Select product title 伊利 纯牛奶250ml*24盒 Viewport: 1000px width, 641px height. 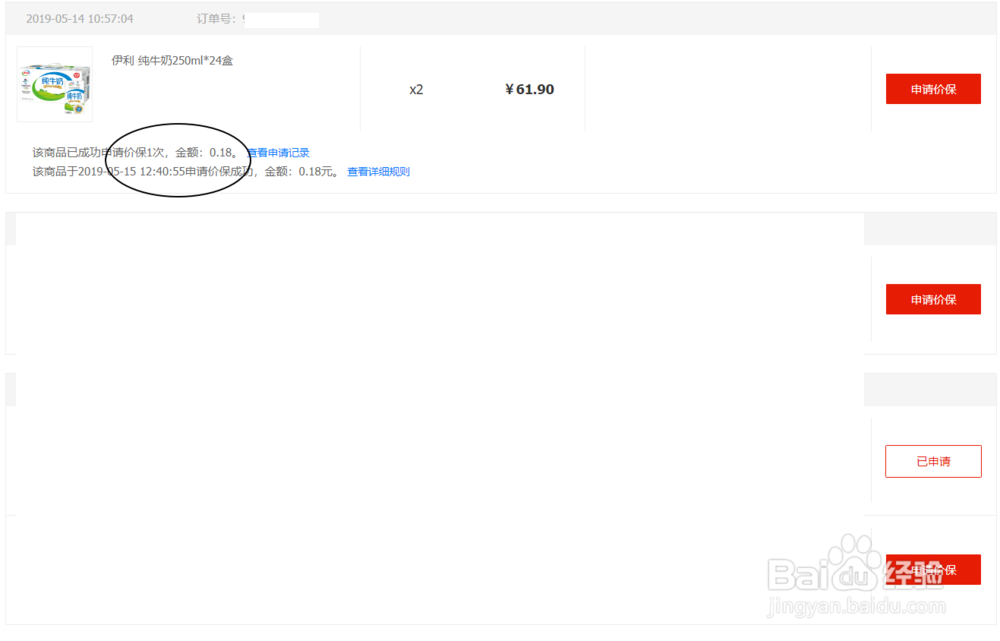coord(172,61)
